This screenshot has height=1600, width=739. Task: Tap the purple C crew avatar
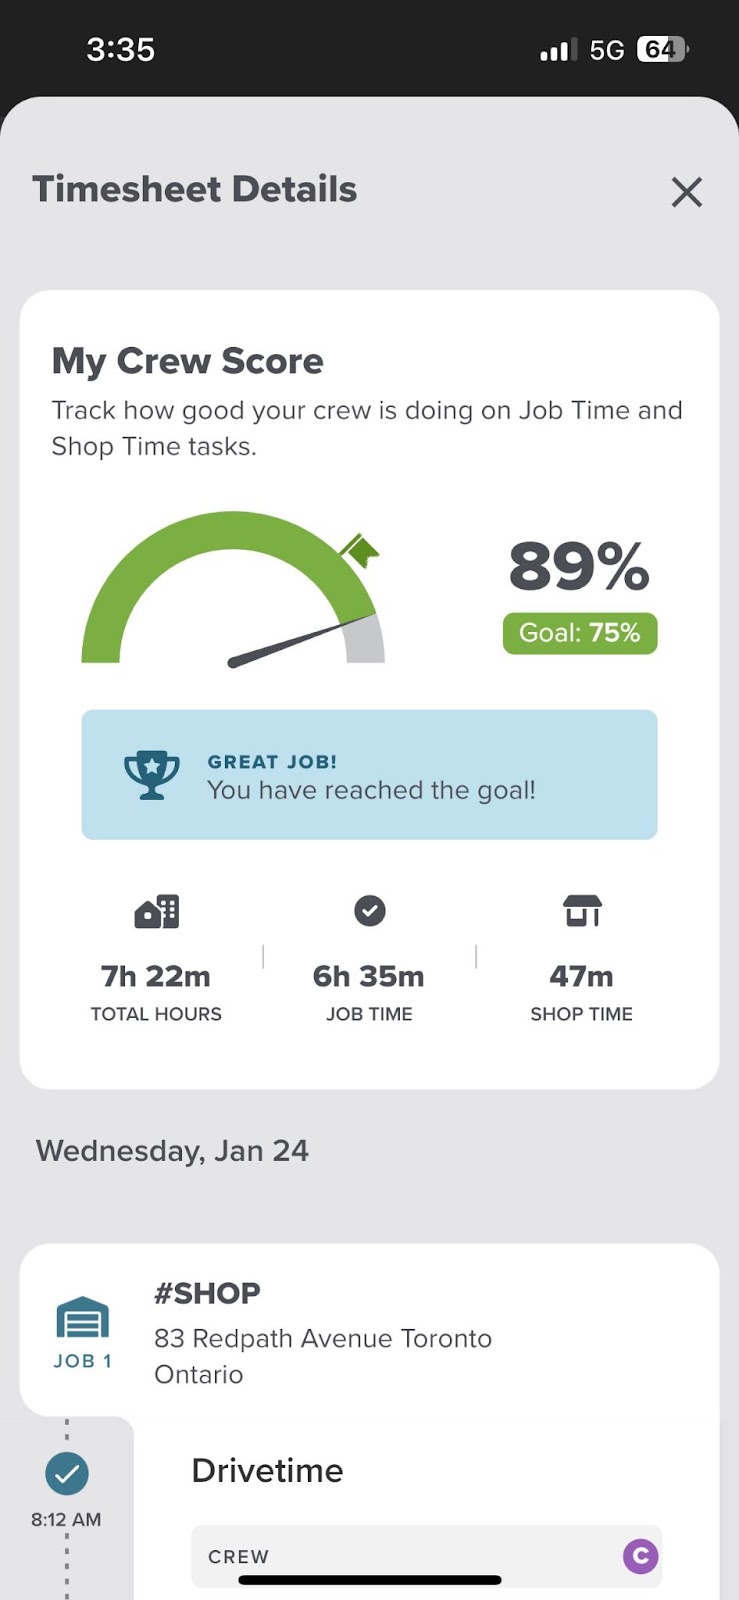pyautogui.click(x=640, y=1556)
